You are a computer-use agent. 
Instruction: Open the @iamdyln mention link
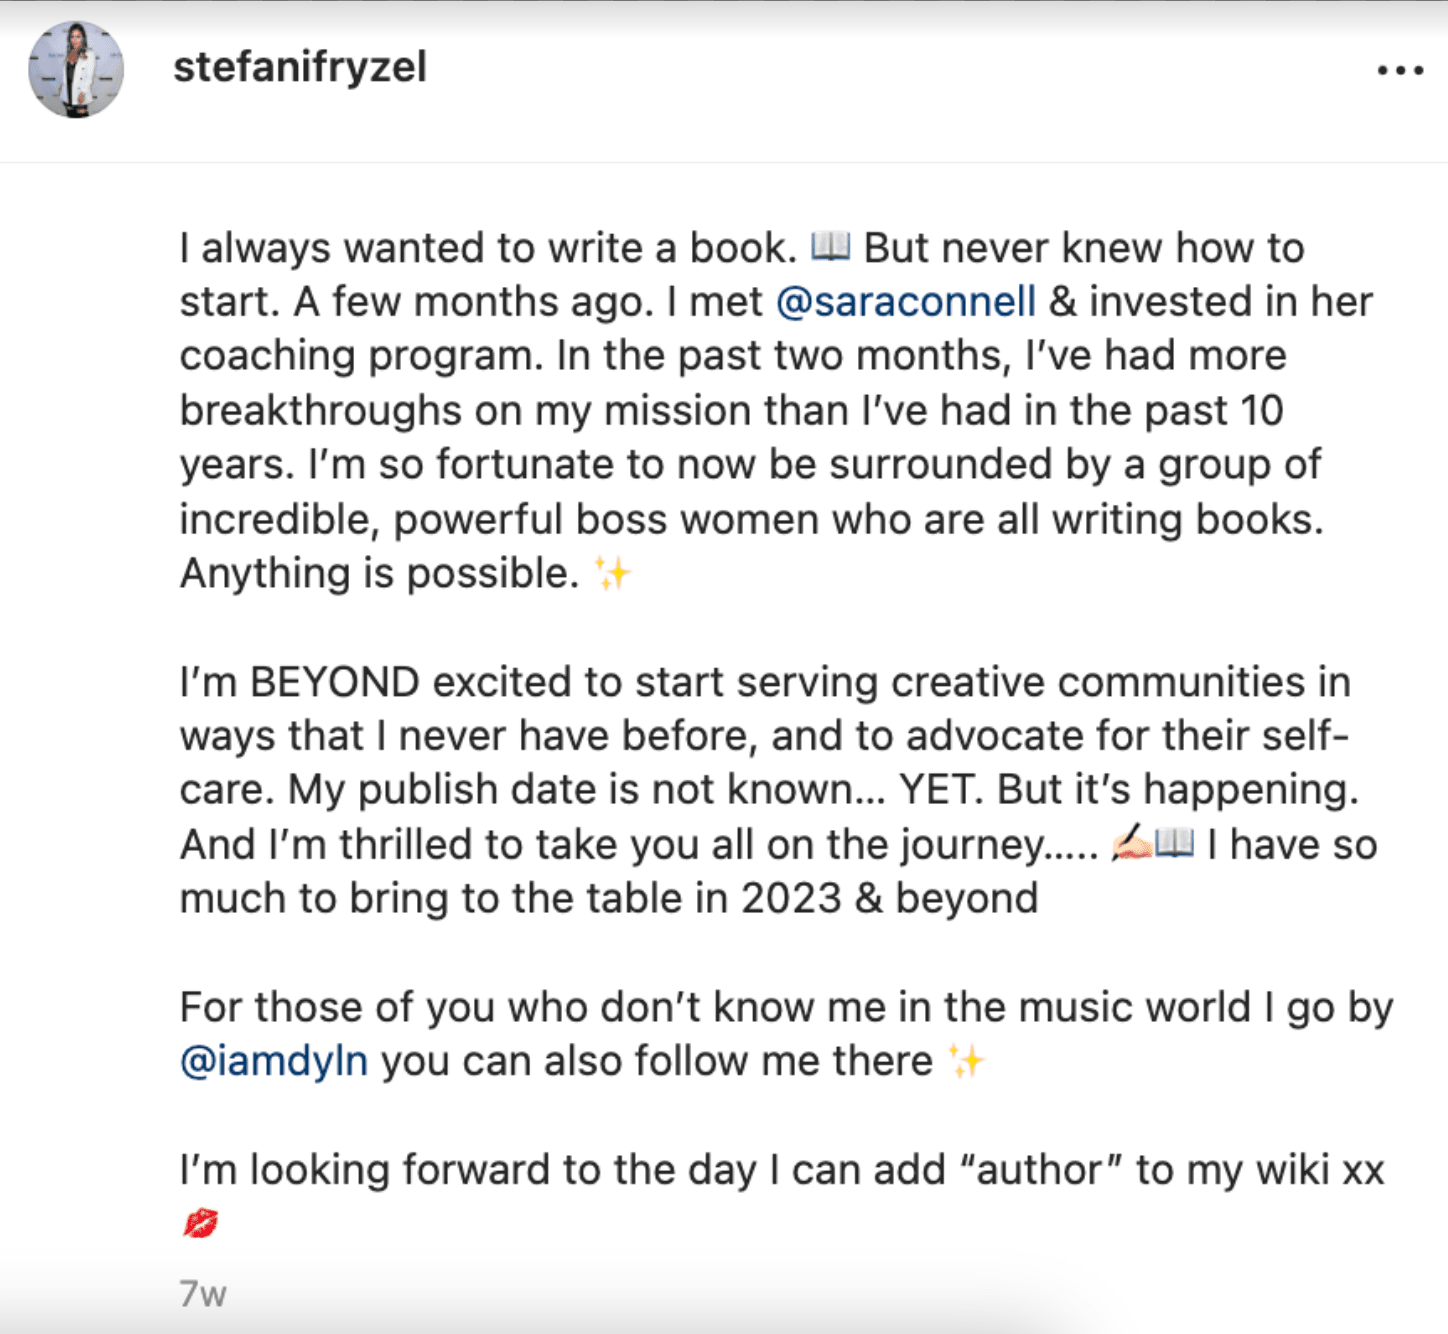pos(273,1061)
